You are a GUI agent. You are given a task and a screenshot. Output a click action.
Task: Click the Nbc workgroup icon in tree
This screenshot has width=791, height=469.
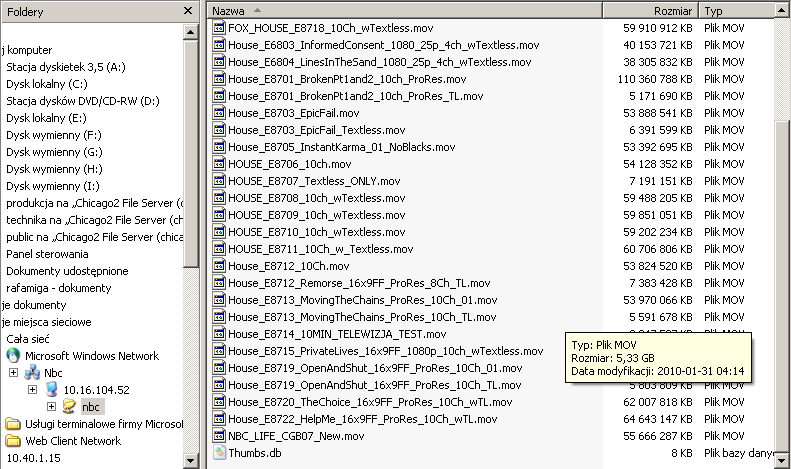[32, 373]
